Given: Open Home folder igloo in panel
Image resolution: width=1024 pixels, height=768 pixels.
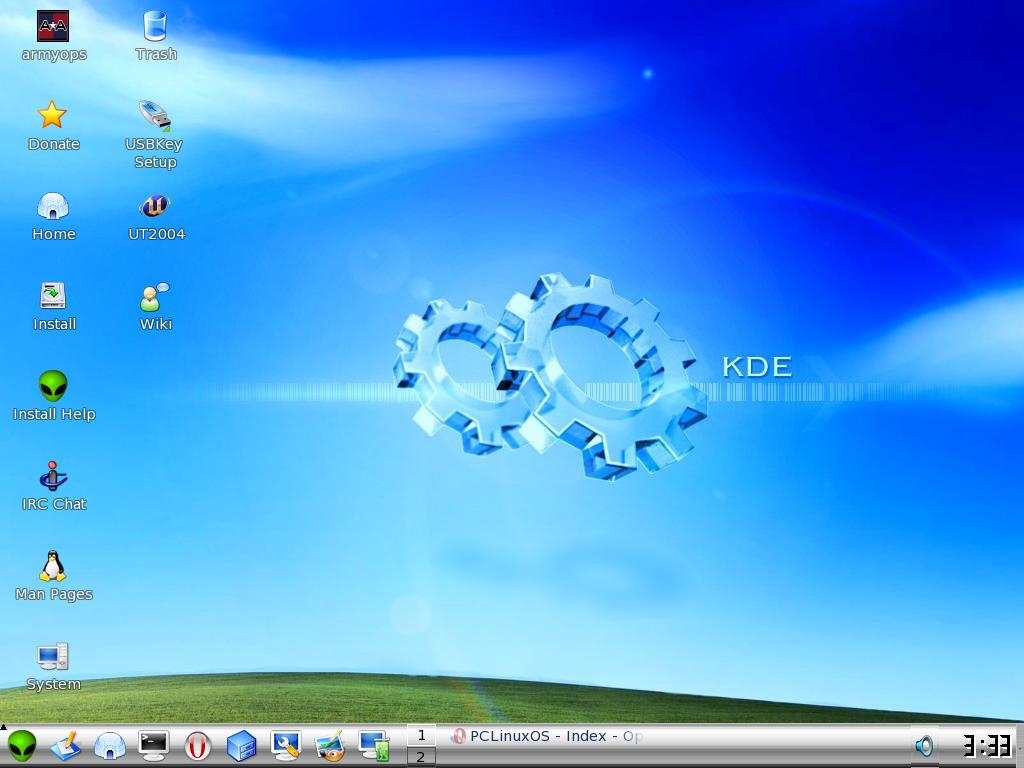Looking at the screenshot, I should [x=110, y=745].
